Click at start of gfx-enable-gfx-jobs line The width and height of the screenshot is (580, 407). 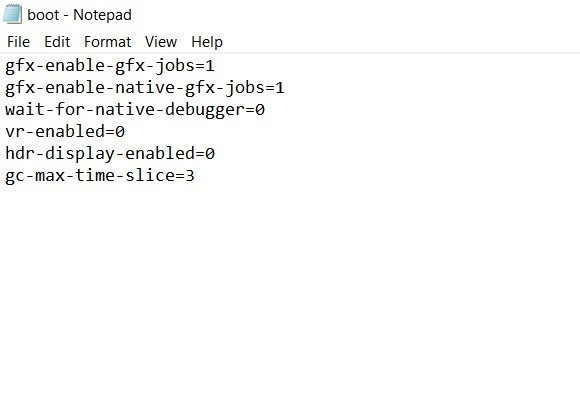tap(5, 66)
